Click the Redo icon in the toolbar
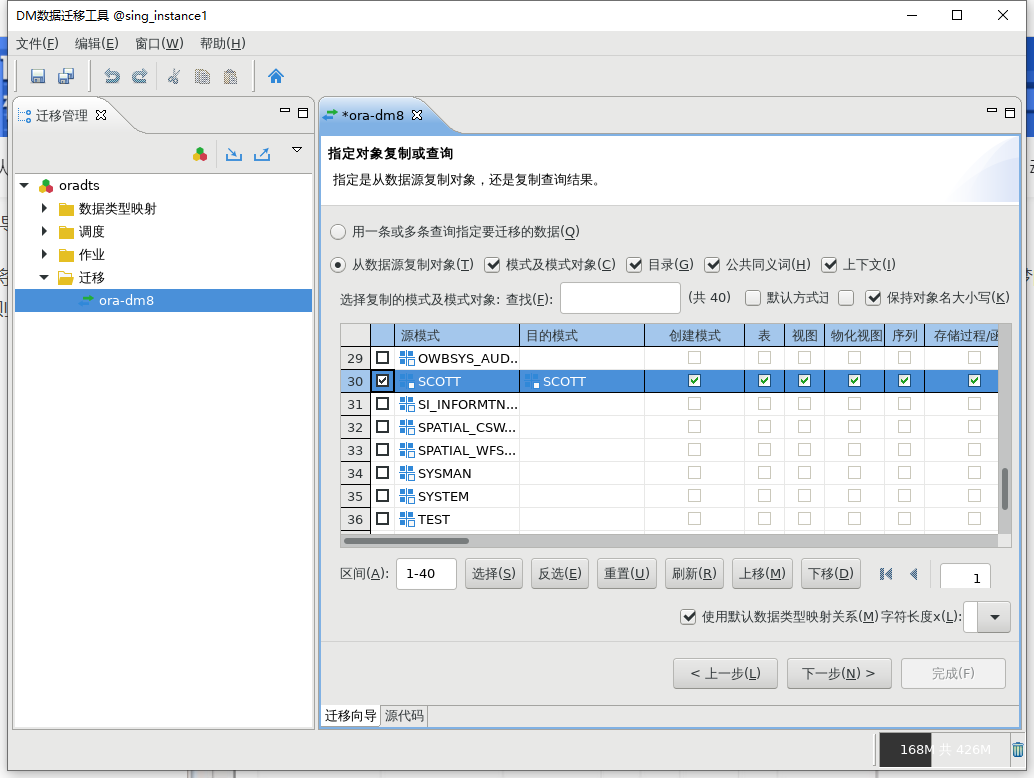 (x=138, y=76)
